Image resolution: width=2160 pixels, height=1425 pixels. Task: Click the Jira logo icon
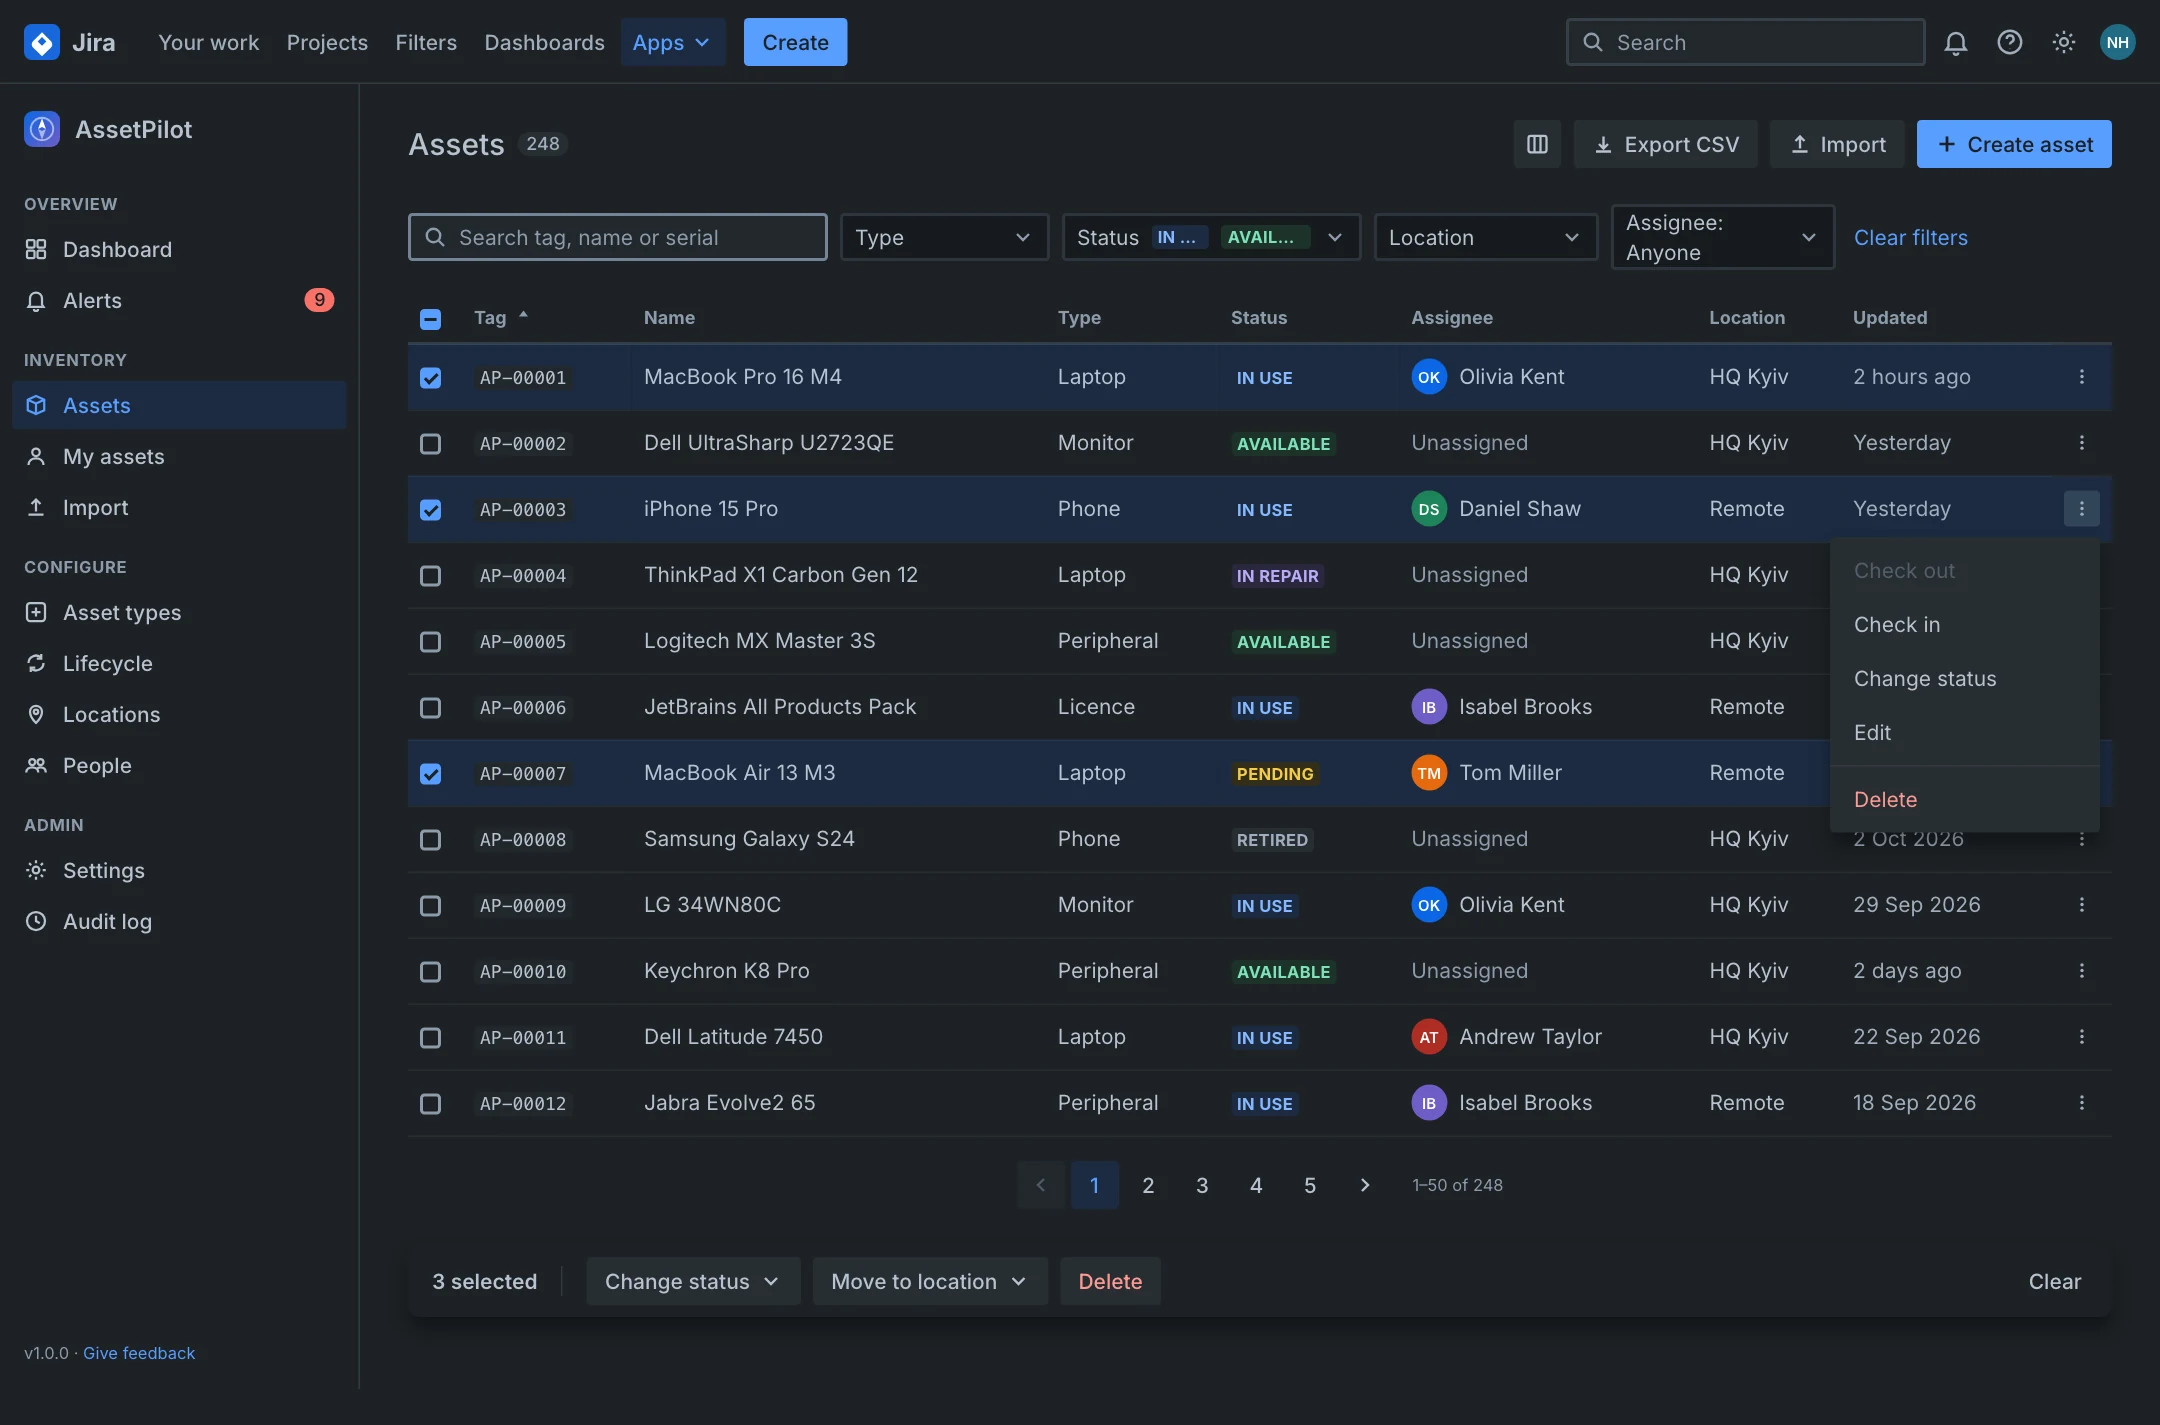(42, 42)
